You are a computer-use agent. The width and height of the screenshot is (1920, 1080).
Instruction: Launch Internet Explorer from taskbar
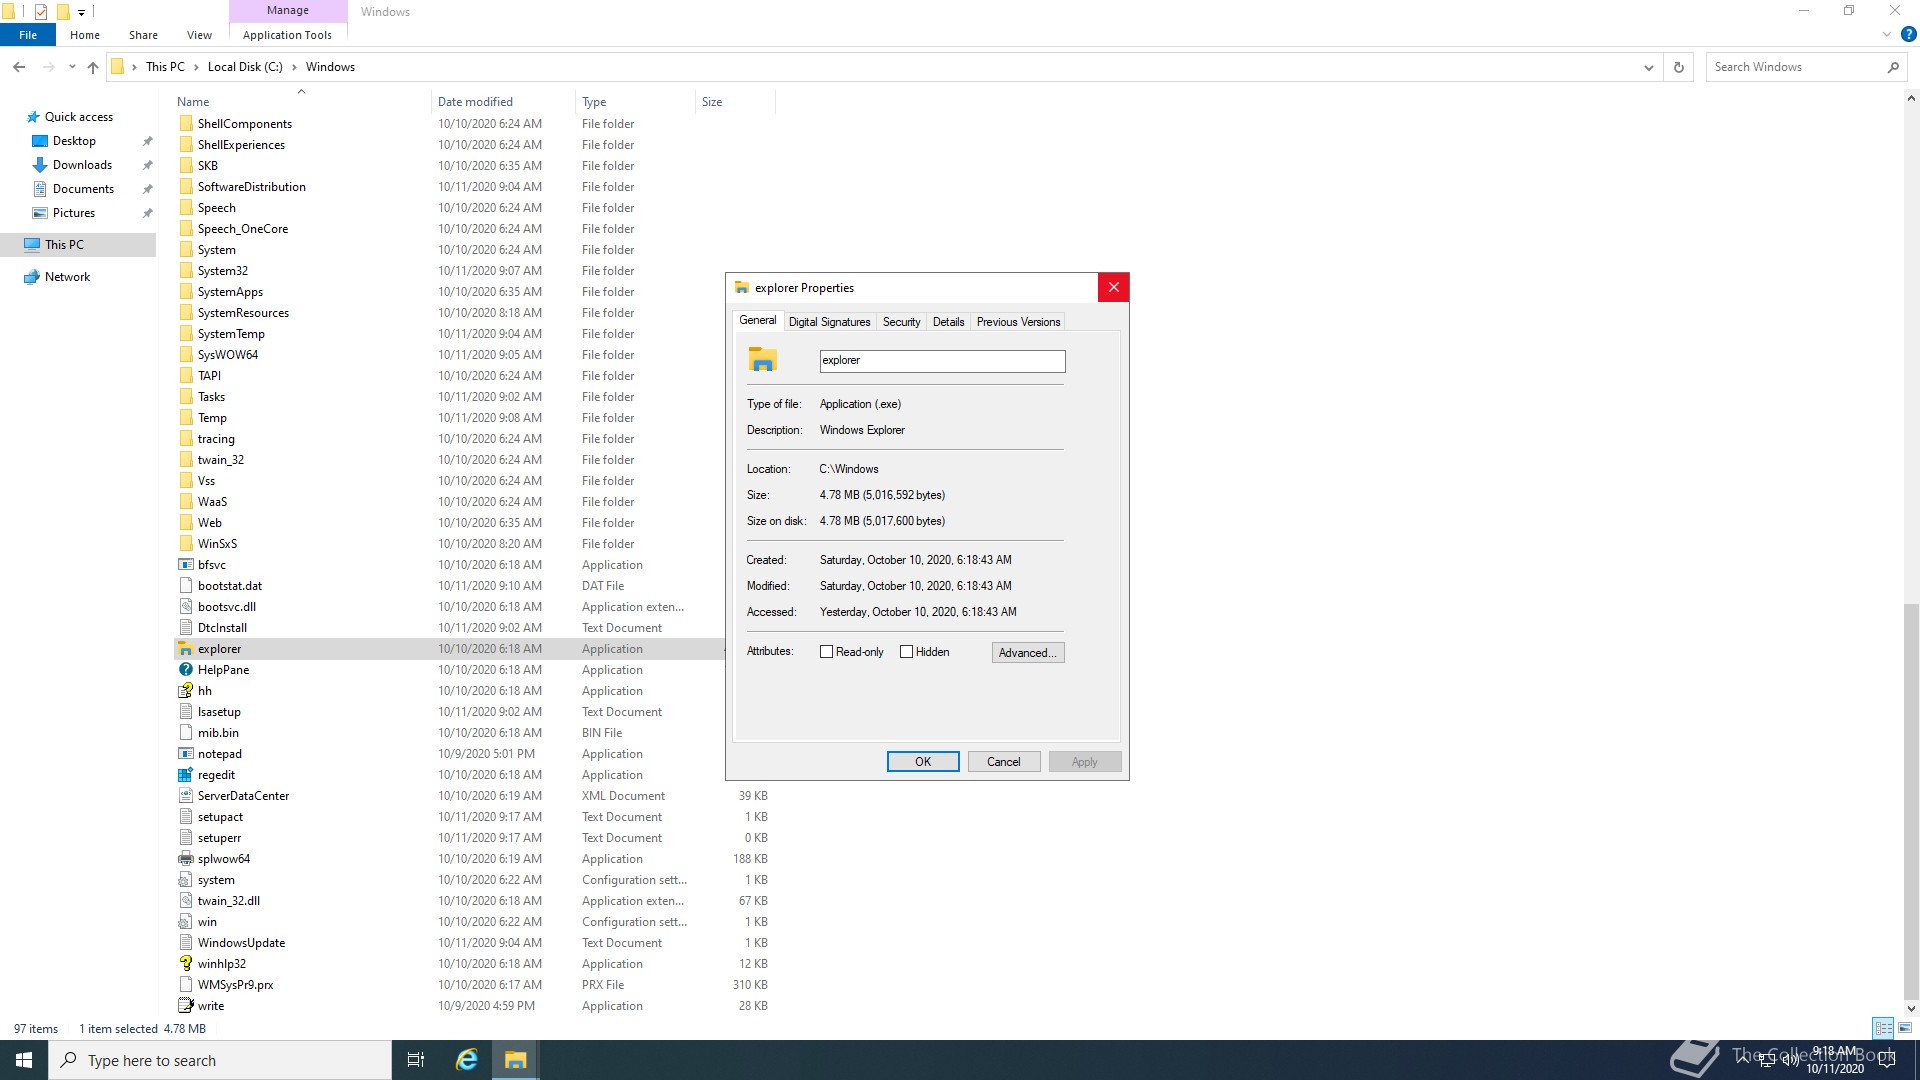tap(466, 1060)
